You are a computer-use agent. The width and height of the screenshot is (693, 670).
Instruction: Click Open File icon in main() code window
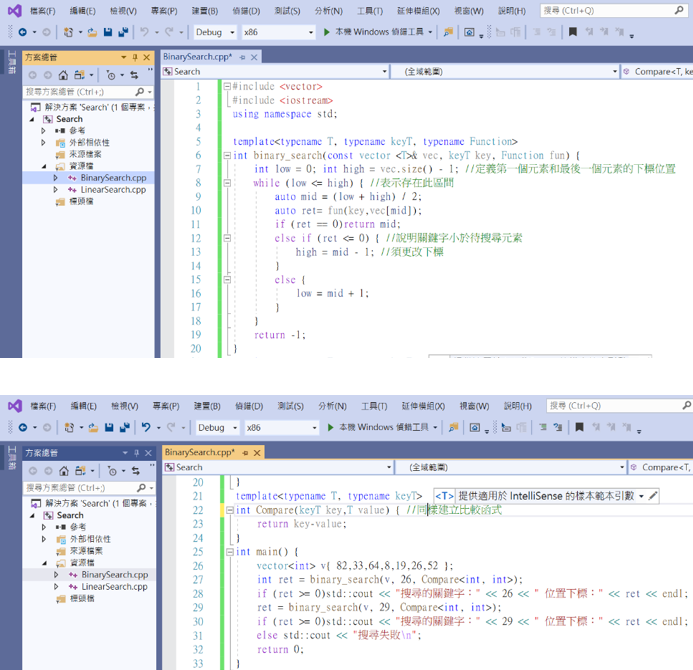click(x=93, y=427)
